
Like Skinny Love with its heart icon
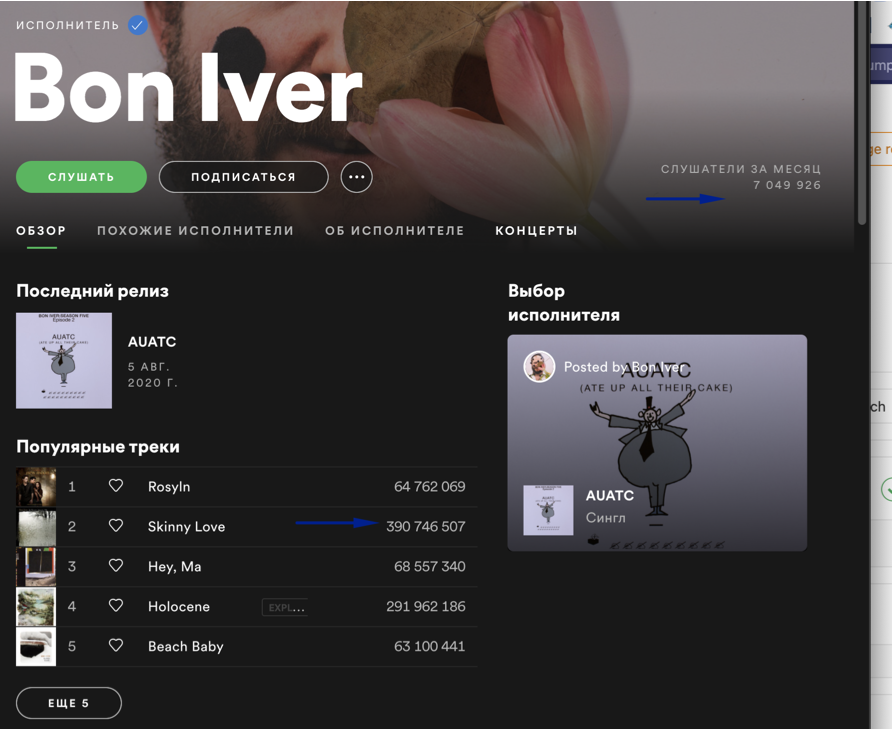coord(116,526)
